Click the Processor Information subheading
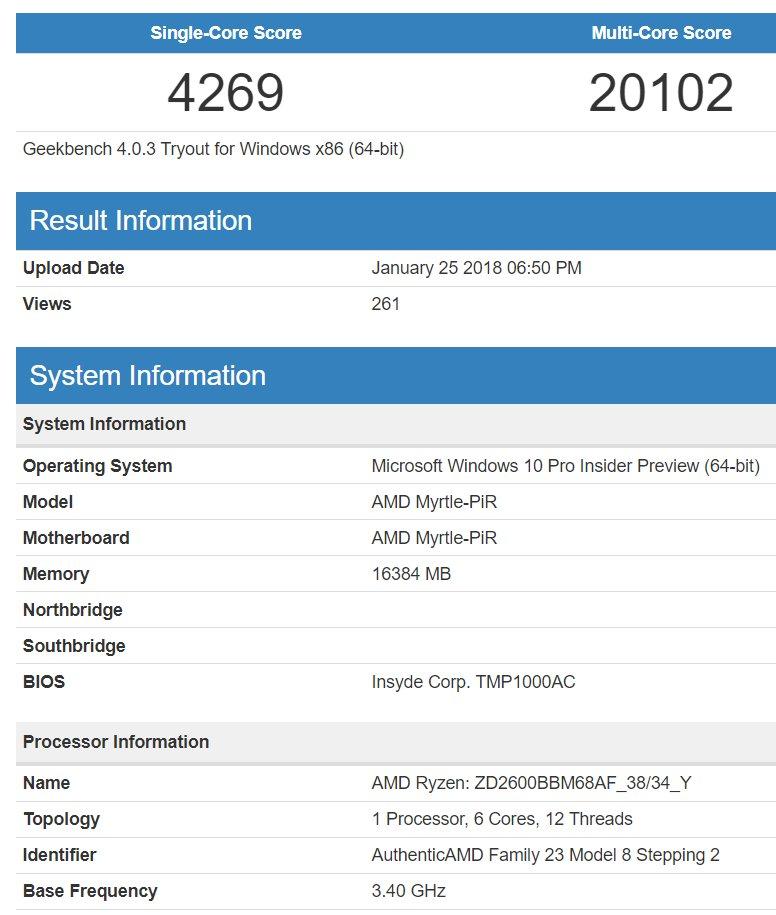The height and width of the screenshot is (915, 776). pos(116,742)
